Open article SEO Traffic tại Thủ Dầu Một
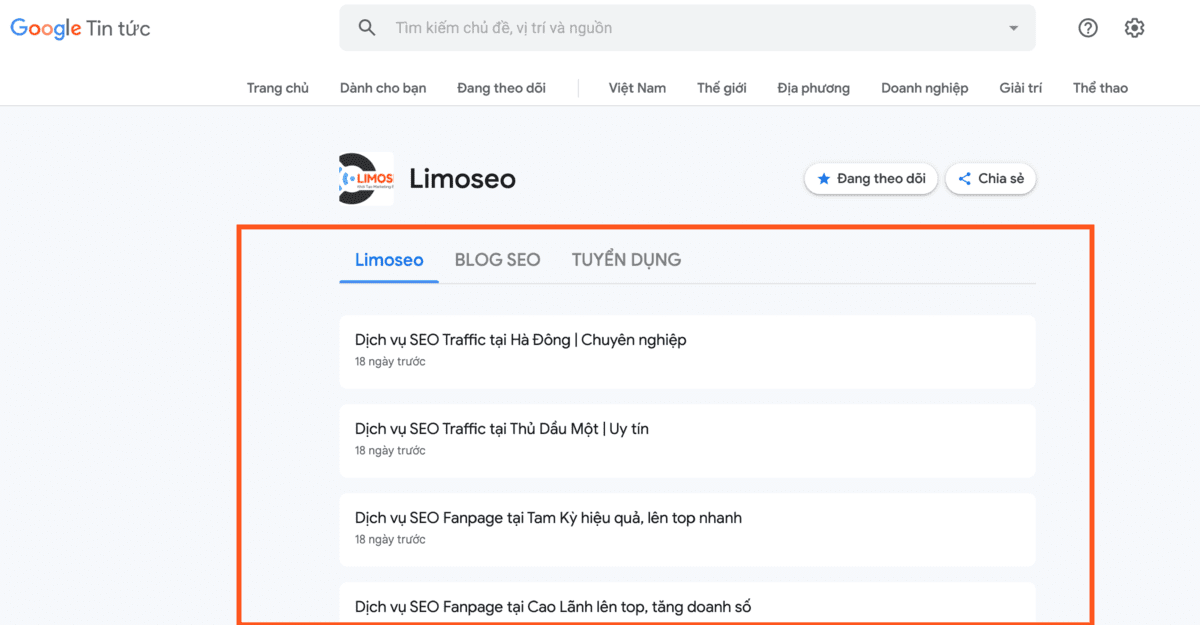The width and height of the screenshot is (1200, 625). point(687,440)
